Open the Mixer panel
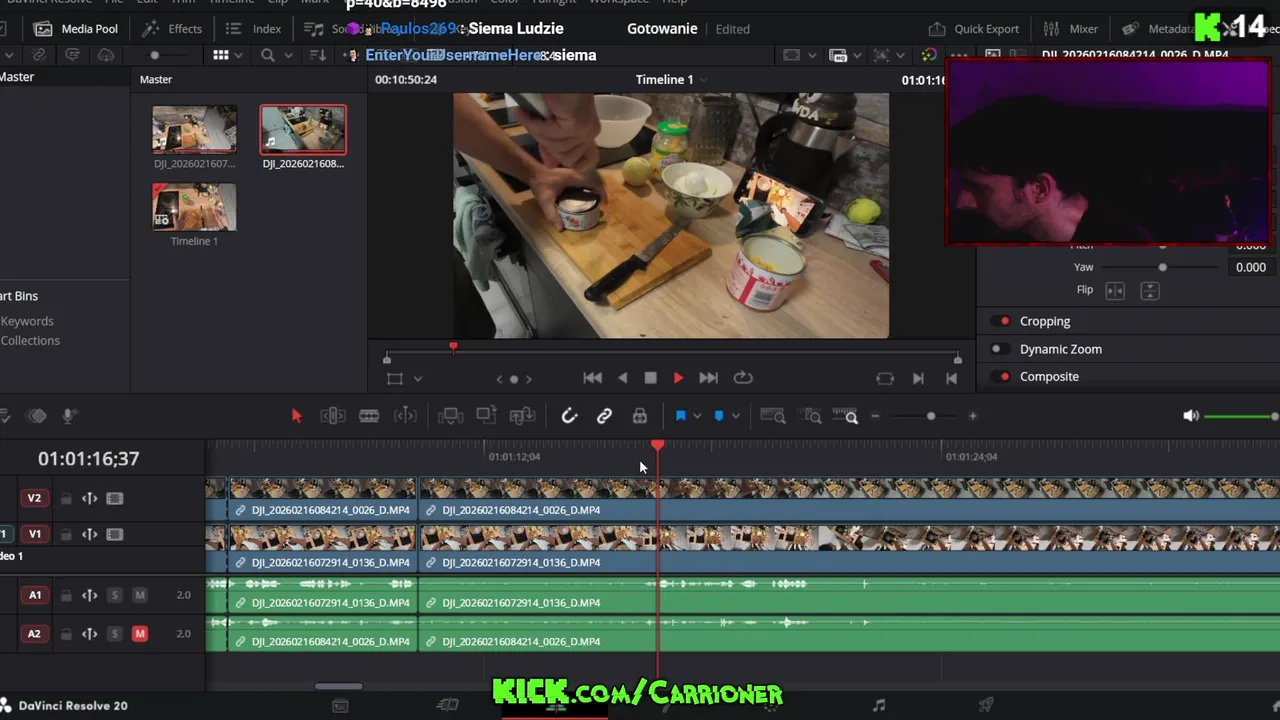Screen dimensions: 1280x720 click(1071, 29)
